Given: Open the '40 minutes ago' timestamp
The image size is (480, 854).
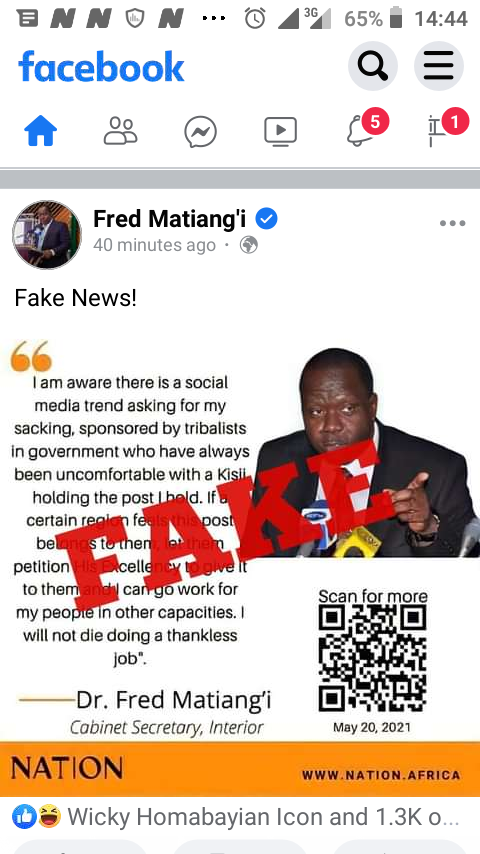Looking at the screenshot, I should click(x=154, y=245).
